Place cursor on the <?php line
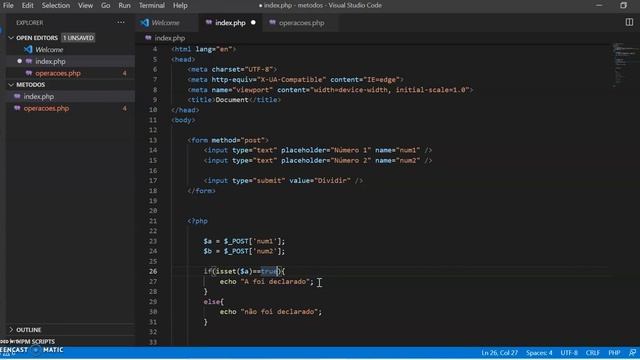 tap(198, 221)
